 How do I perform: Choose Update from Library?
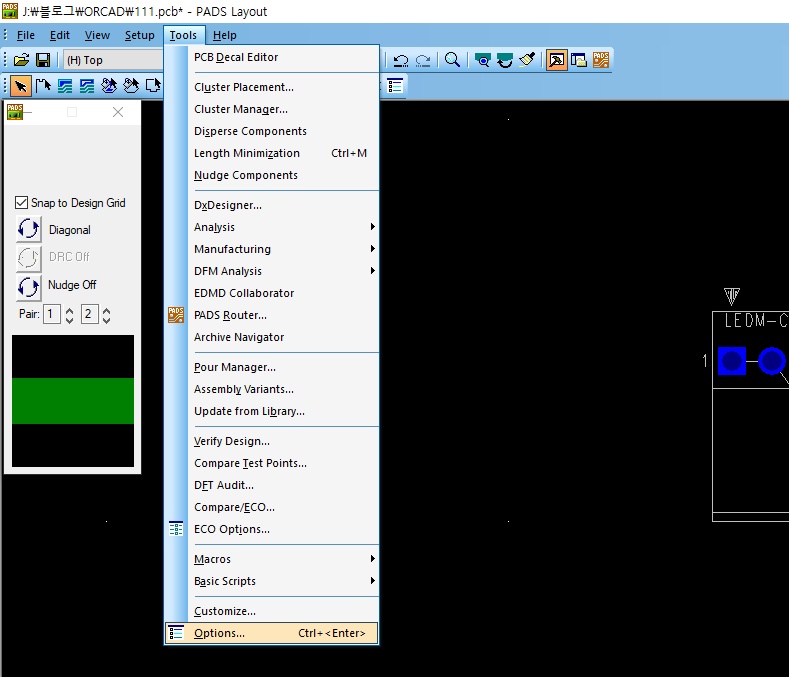pos(285,411)
